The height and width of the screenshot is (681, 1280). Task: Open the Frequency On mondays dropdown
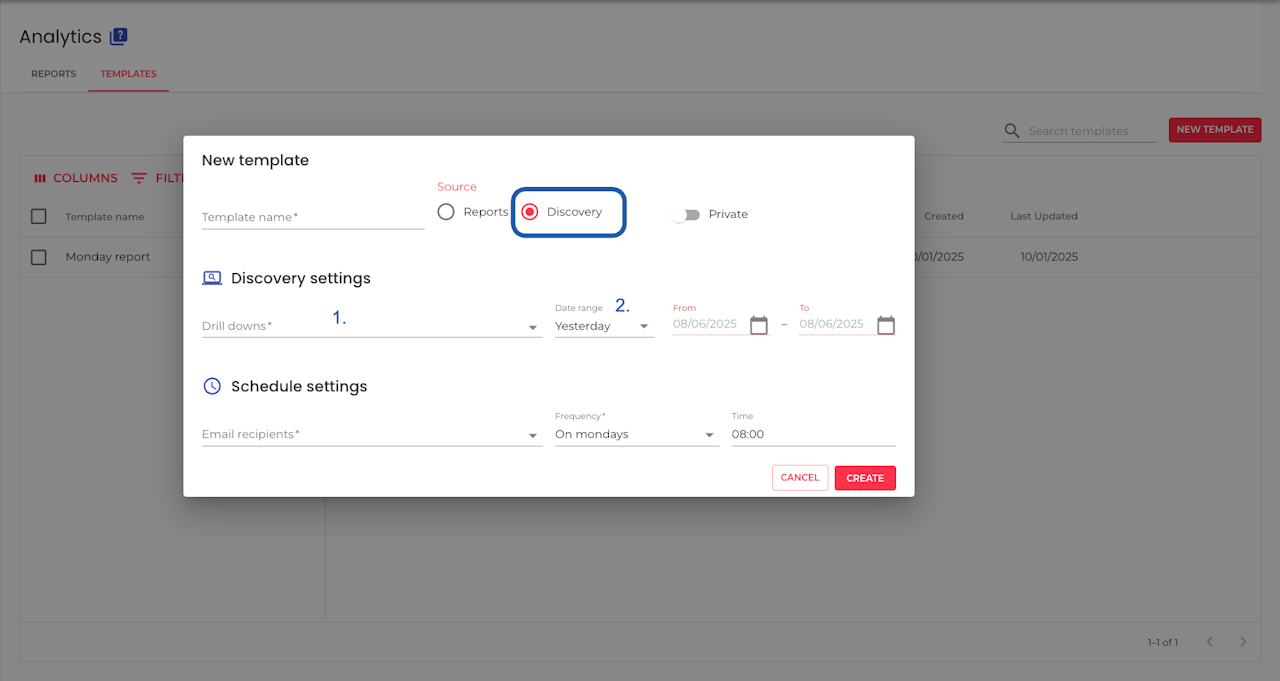tap(637, 434)
